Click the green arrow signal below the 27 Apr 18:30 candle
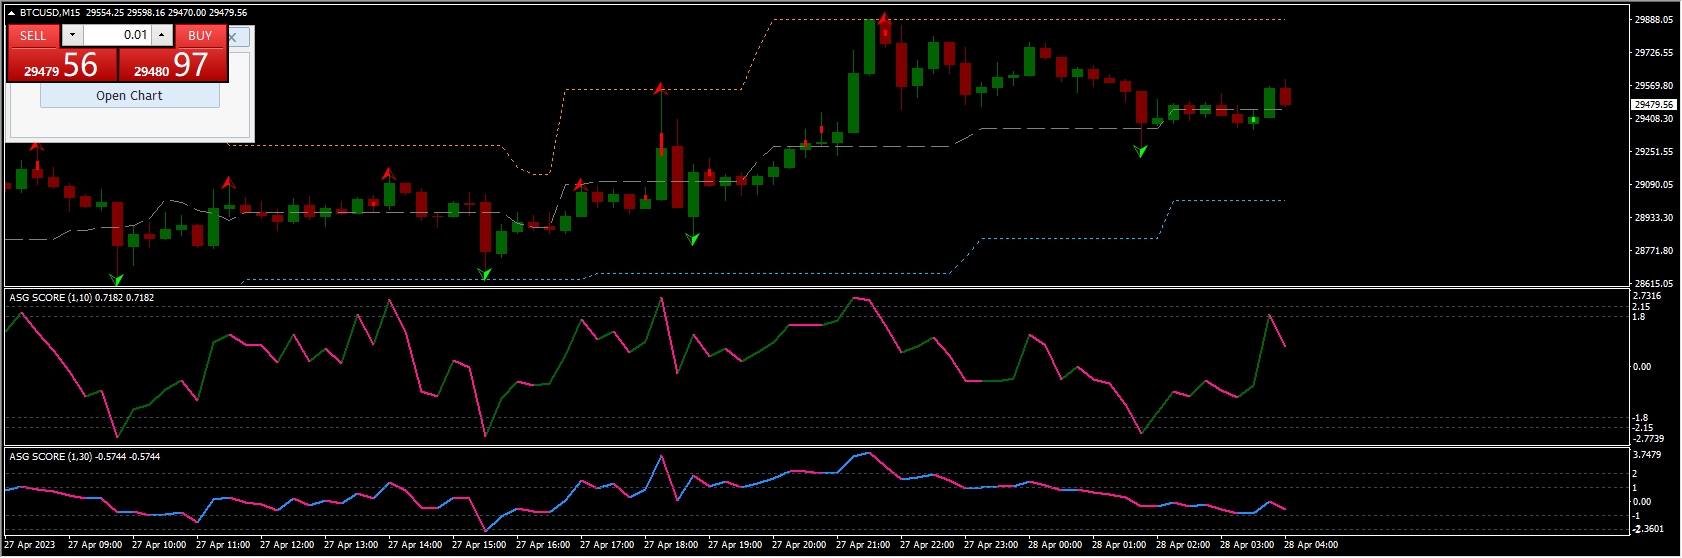Screen dimensions: 1682x558 tap(692, 239)
